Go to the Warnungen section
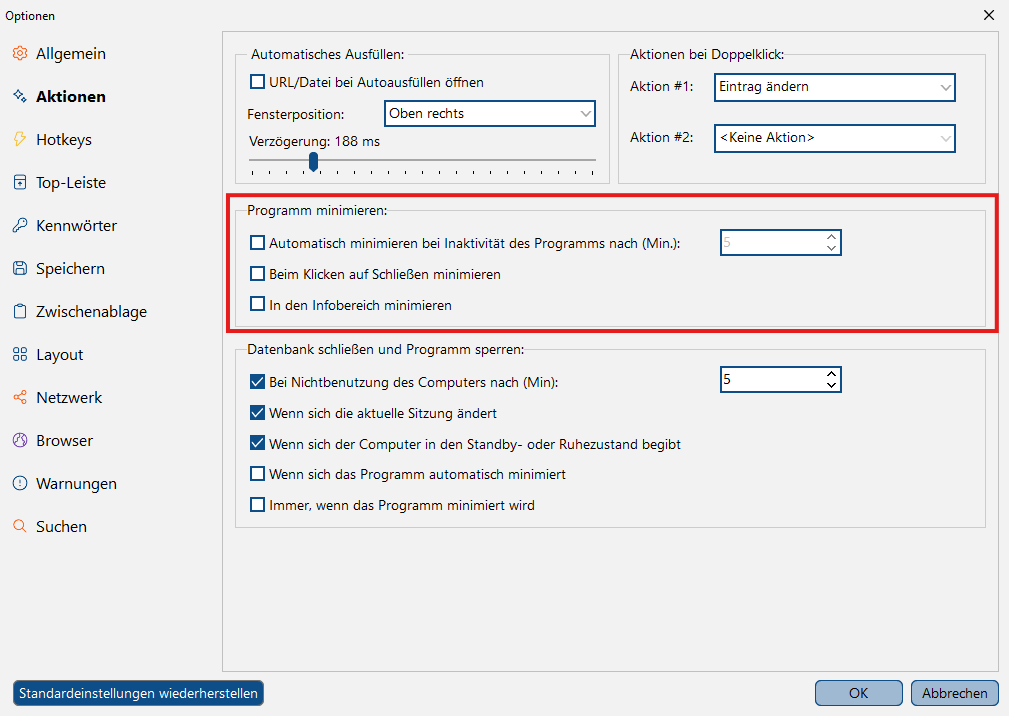This screenshot has width=1009, height=716. coord(76,483)
